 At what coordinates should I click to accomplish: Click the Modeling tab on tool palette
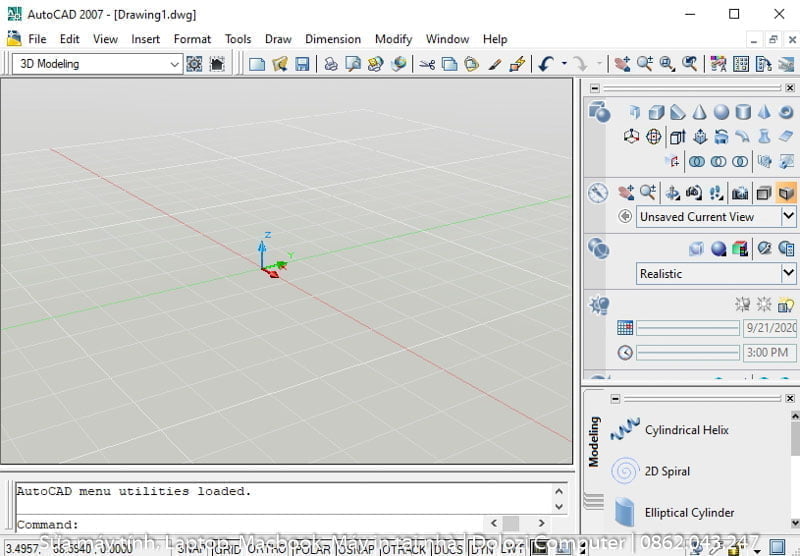coord(593,442)
